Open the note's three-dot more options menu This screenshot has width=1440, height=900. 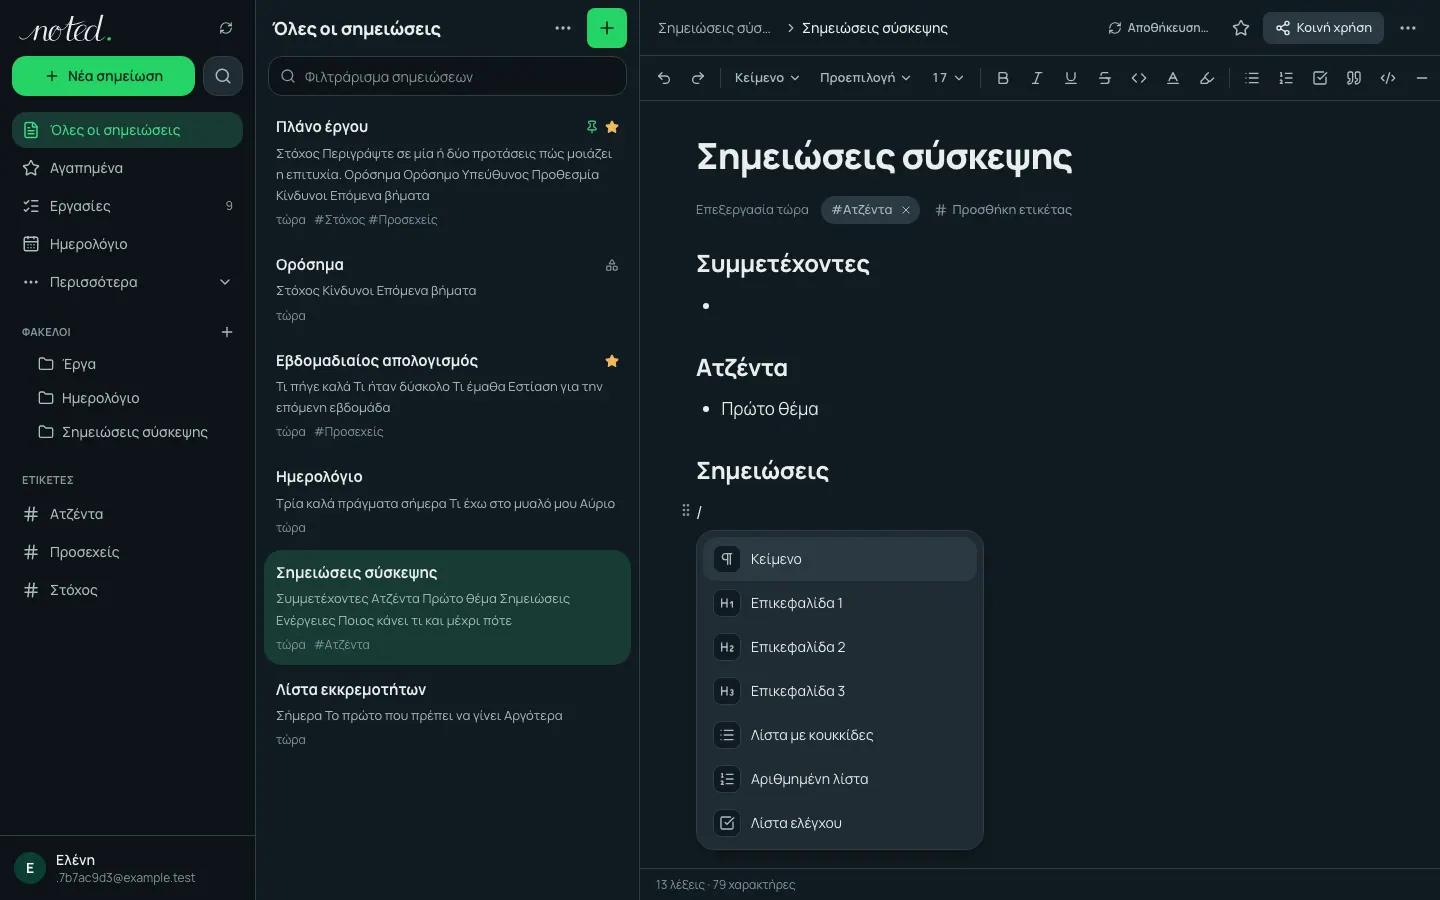[1408, 28]
